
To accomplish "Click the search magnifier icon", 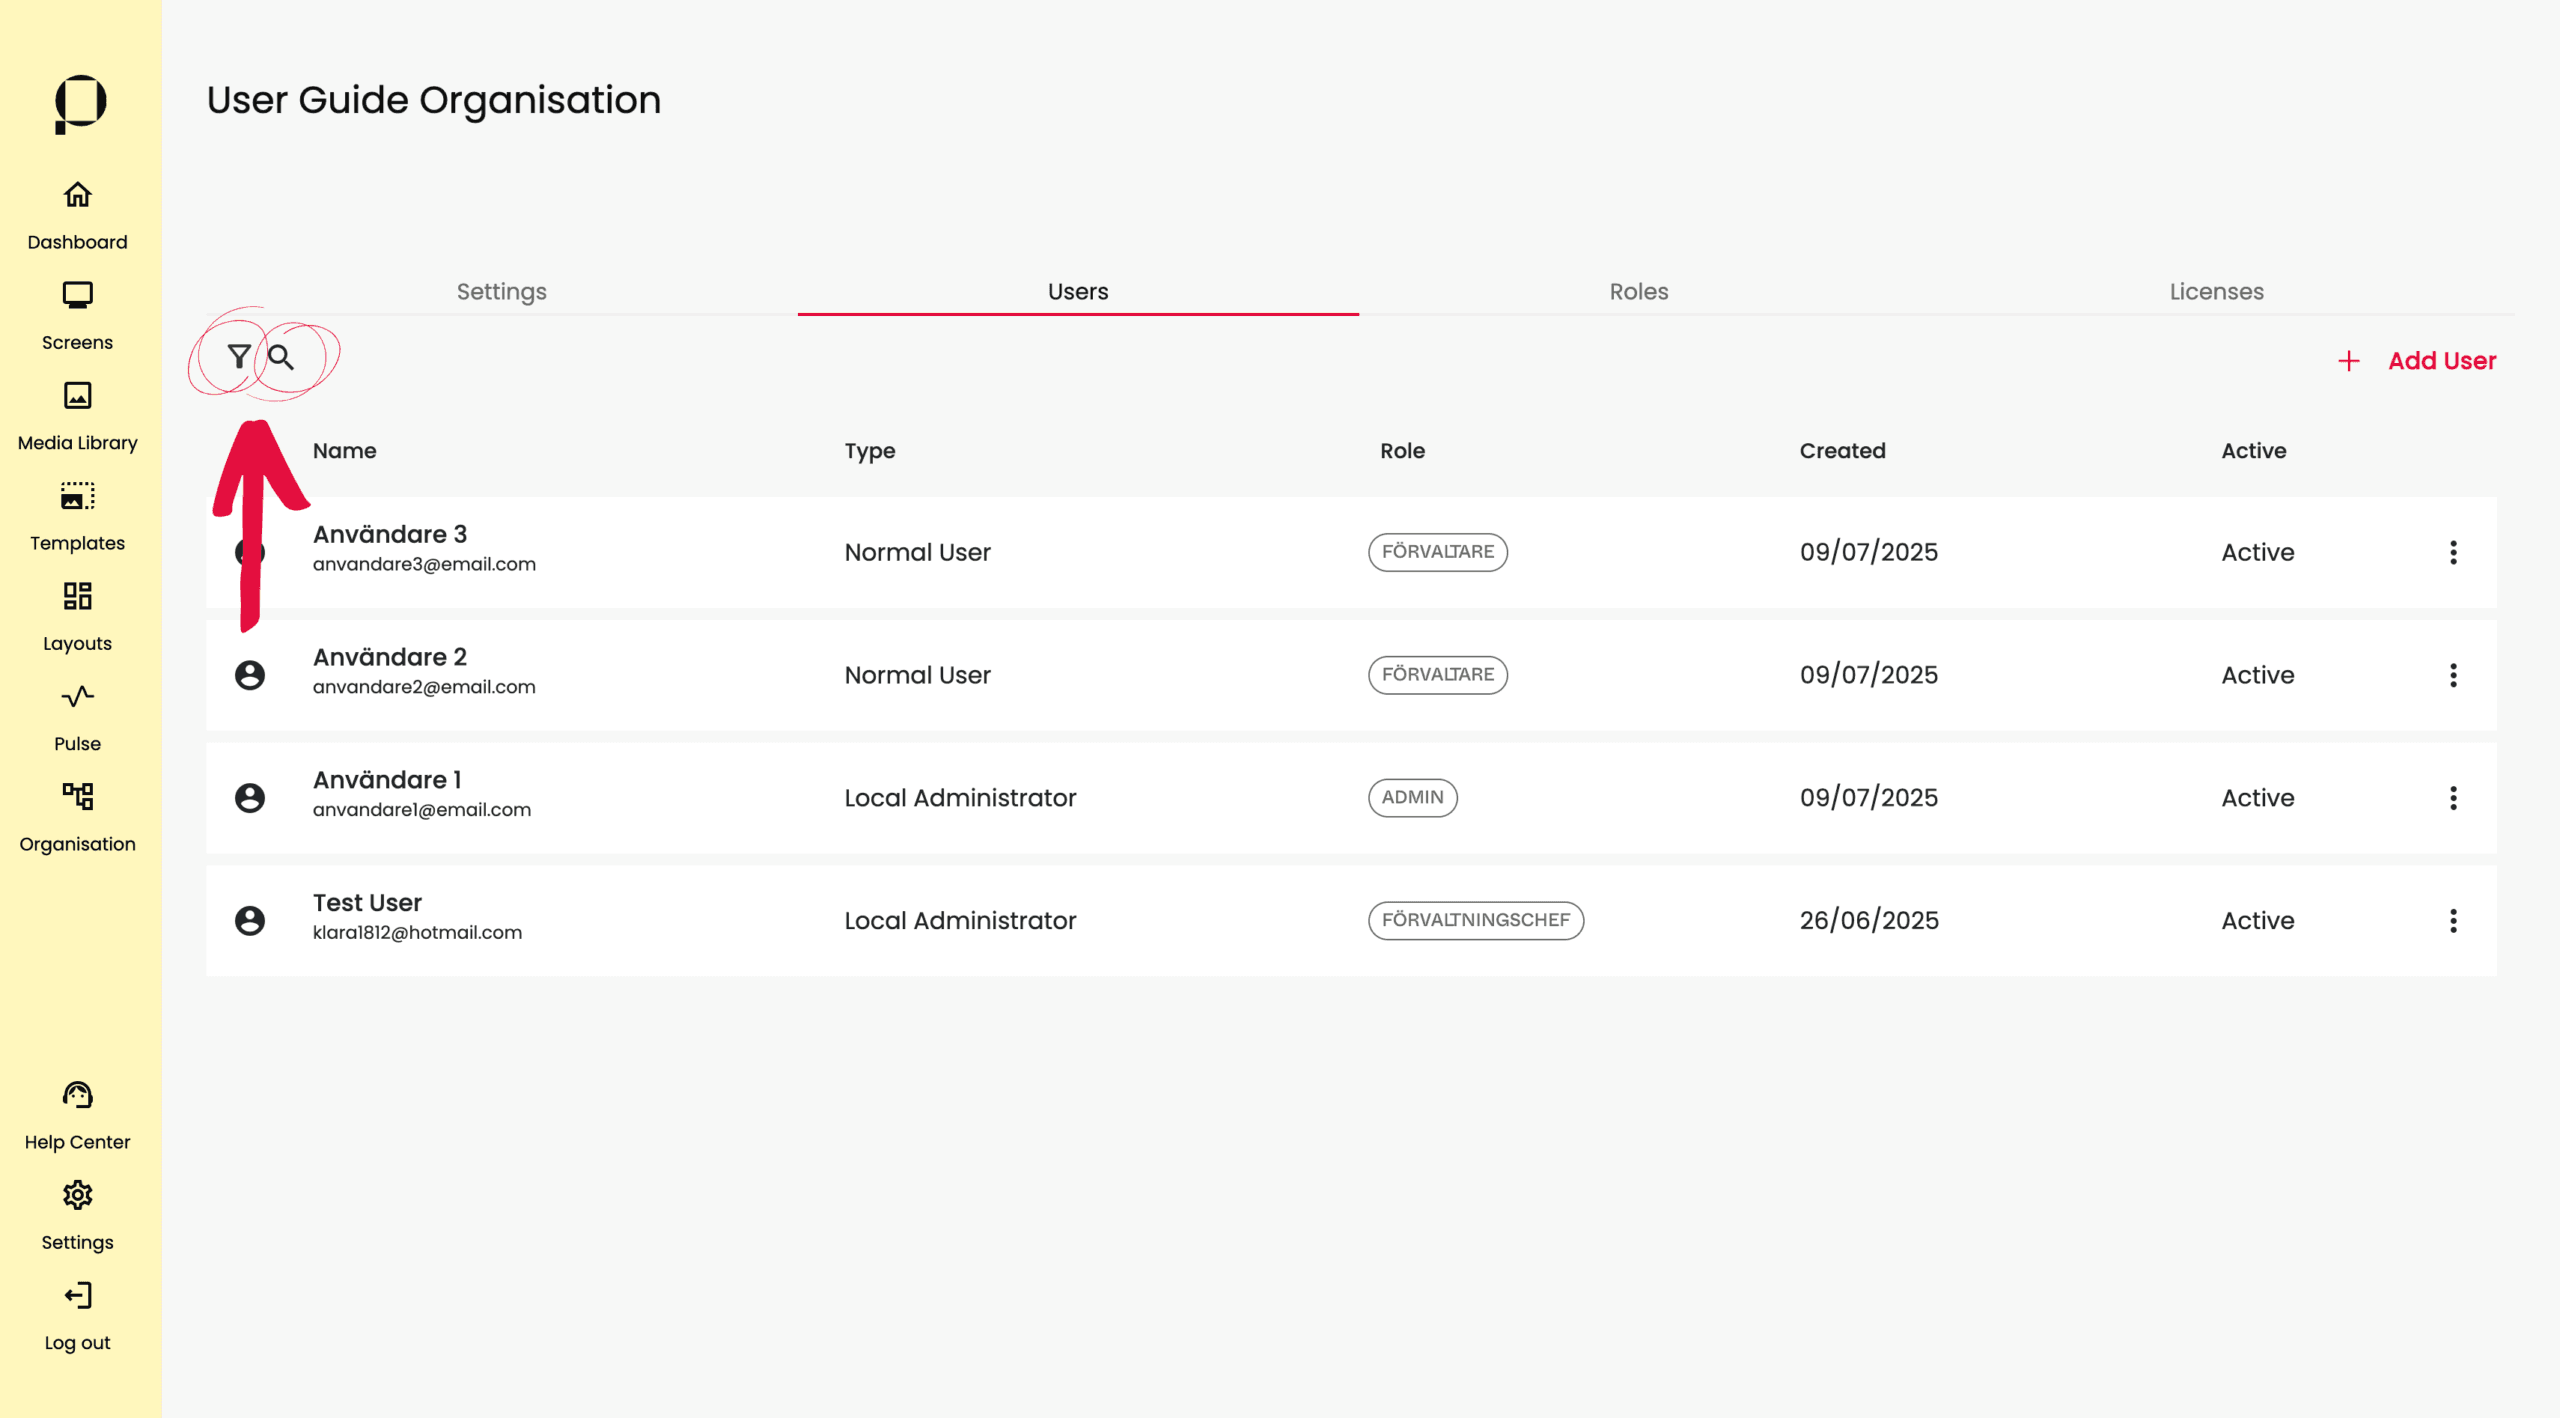I will tap(281, 357).
